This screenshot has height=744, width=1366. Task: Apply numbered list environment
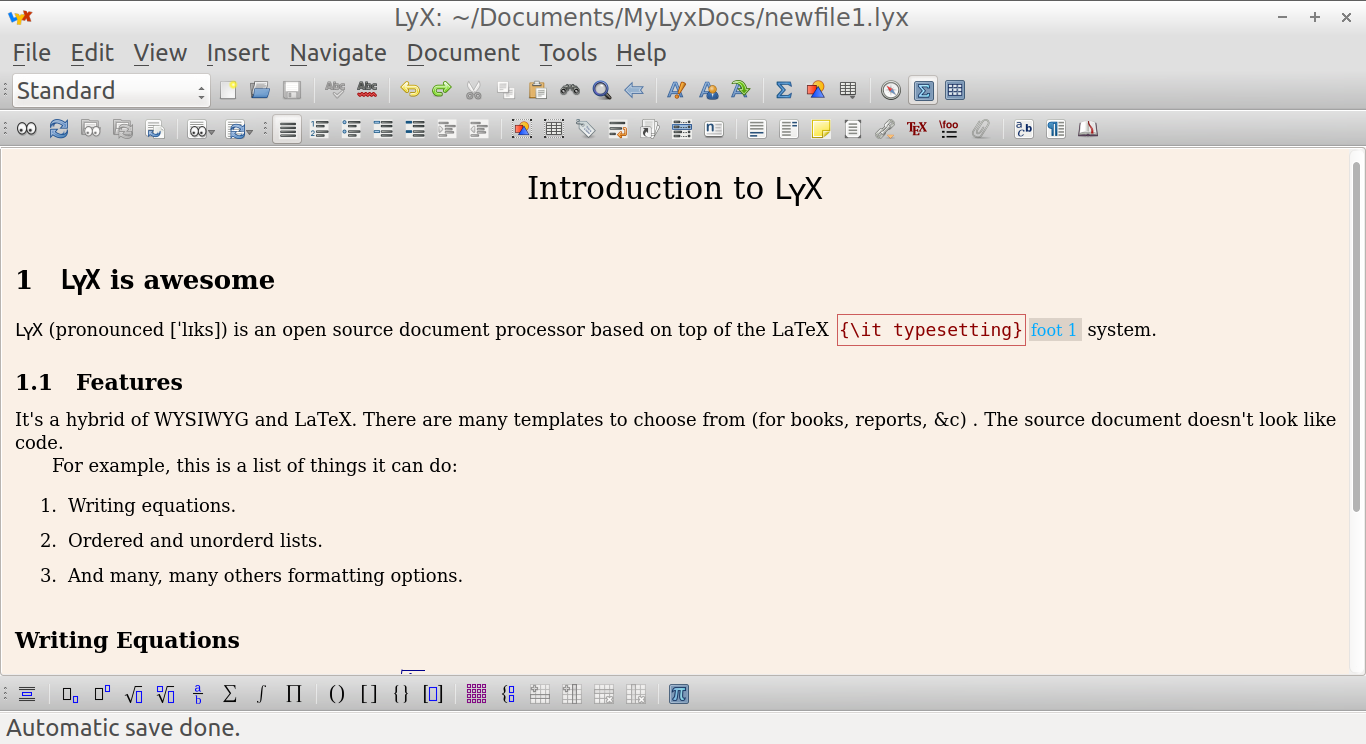tap(319, 129)
